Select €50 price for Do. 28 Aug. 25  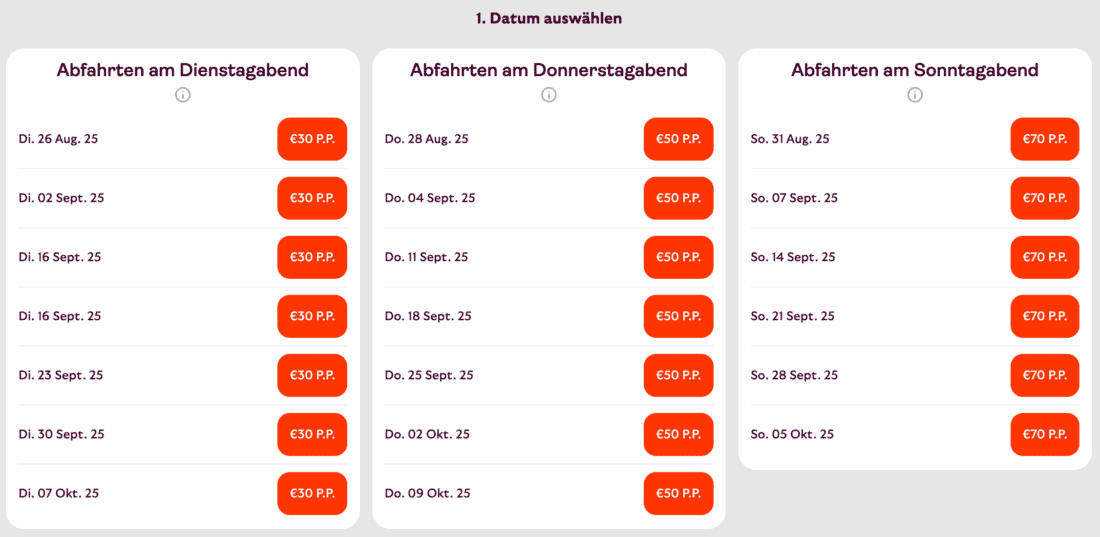[x=678, y=139]
